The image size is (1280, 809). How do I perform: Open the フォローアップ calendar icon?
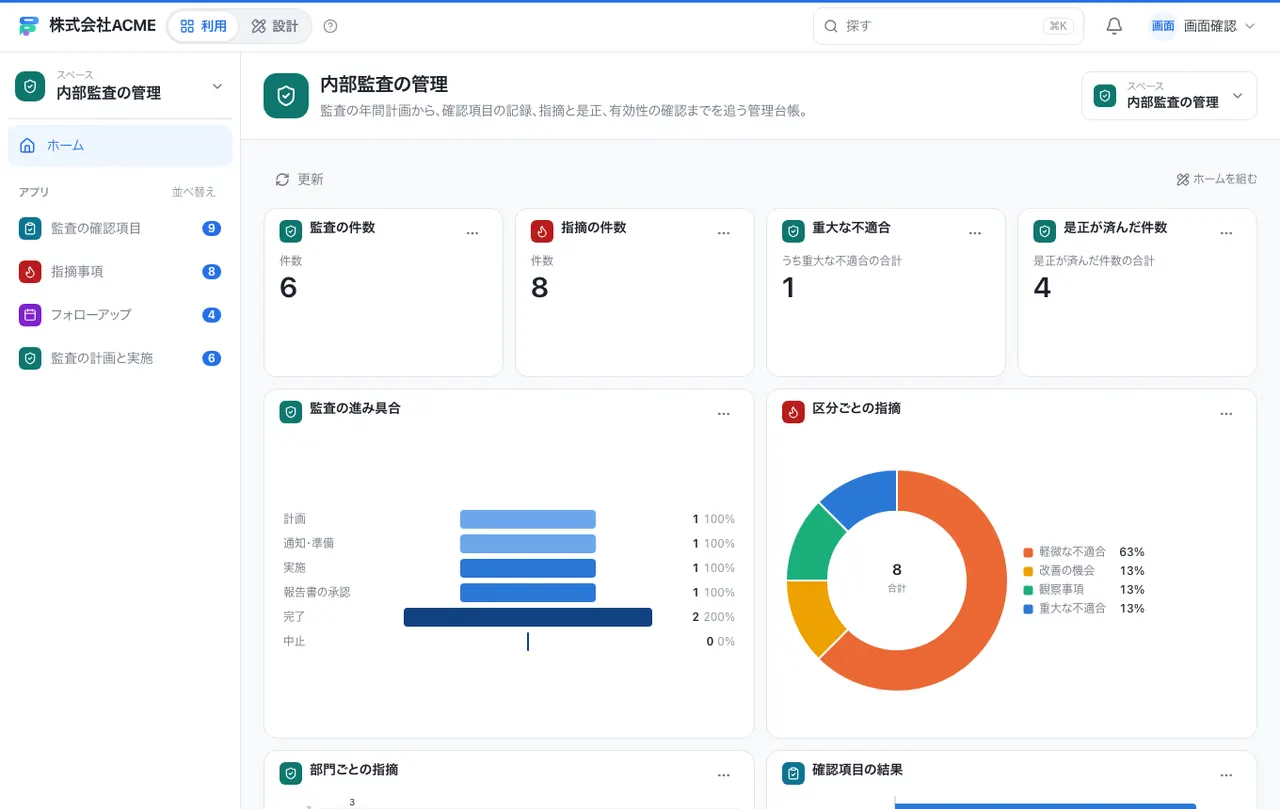pyautogui.click(x=30, y=314)
